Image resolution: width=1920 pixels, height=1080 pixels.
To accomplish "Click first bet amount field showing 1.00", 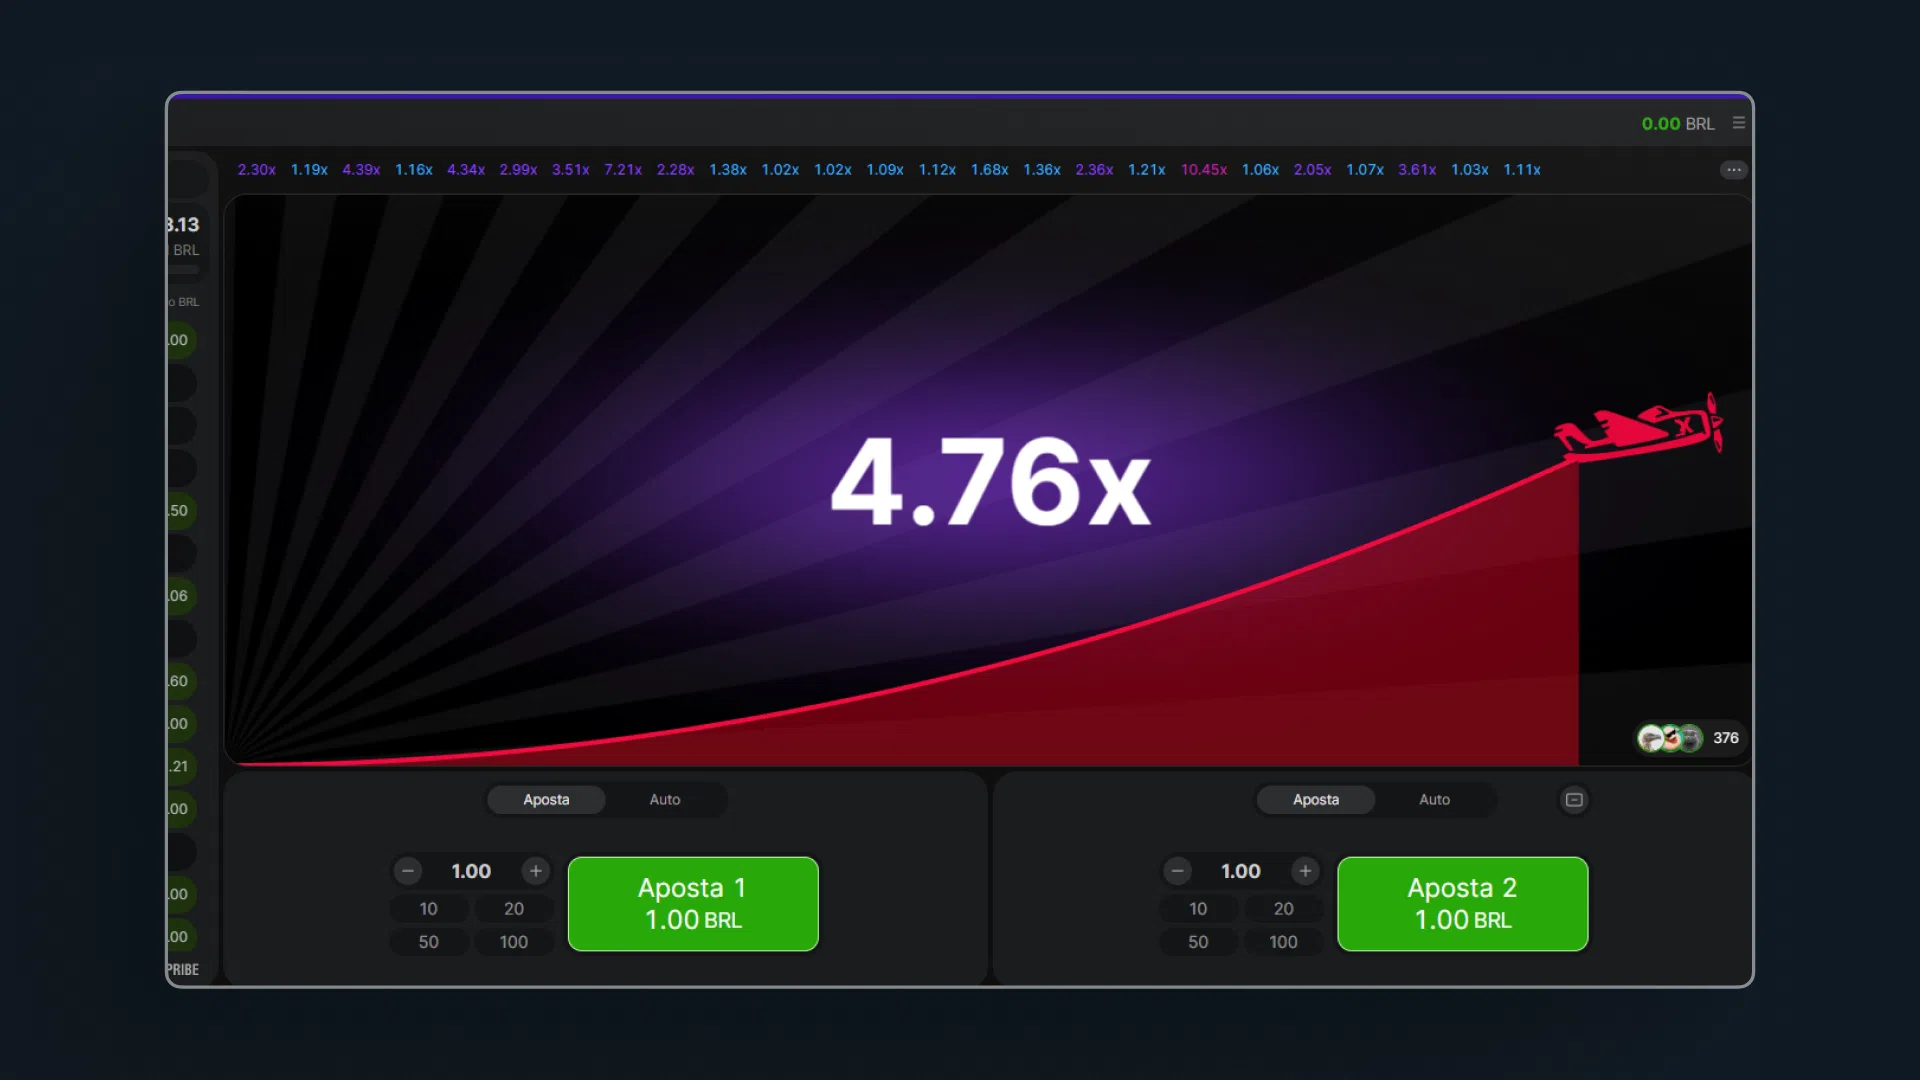I will pyautogui.click(x=471, y=871).
